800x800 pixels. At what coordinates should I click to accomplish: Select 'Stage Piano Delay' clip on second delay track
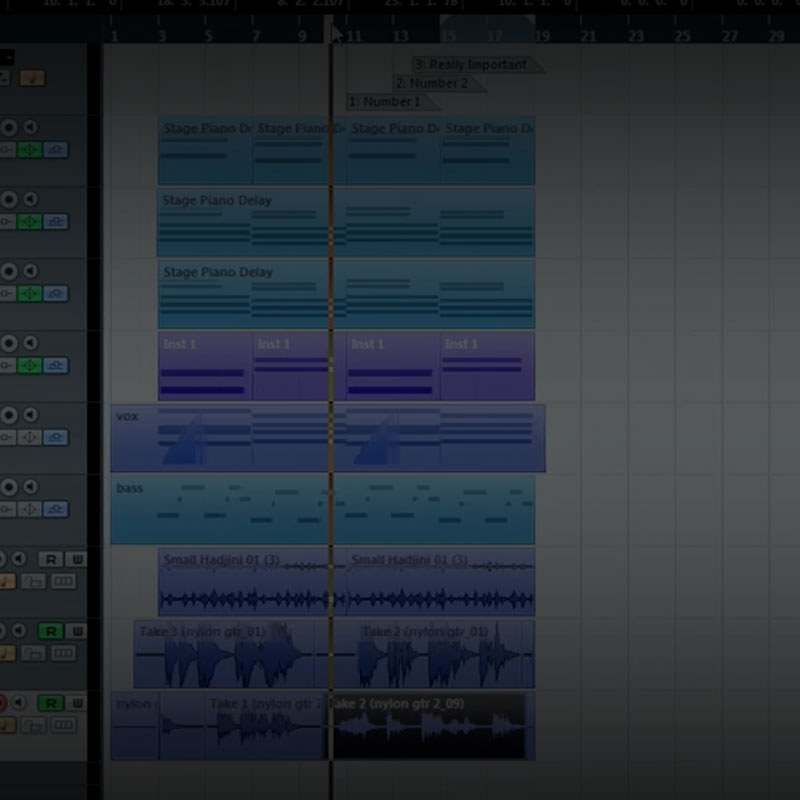346,294
